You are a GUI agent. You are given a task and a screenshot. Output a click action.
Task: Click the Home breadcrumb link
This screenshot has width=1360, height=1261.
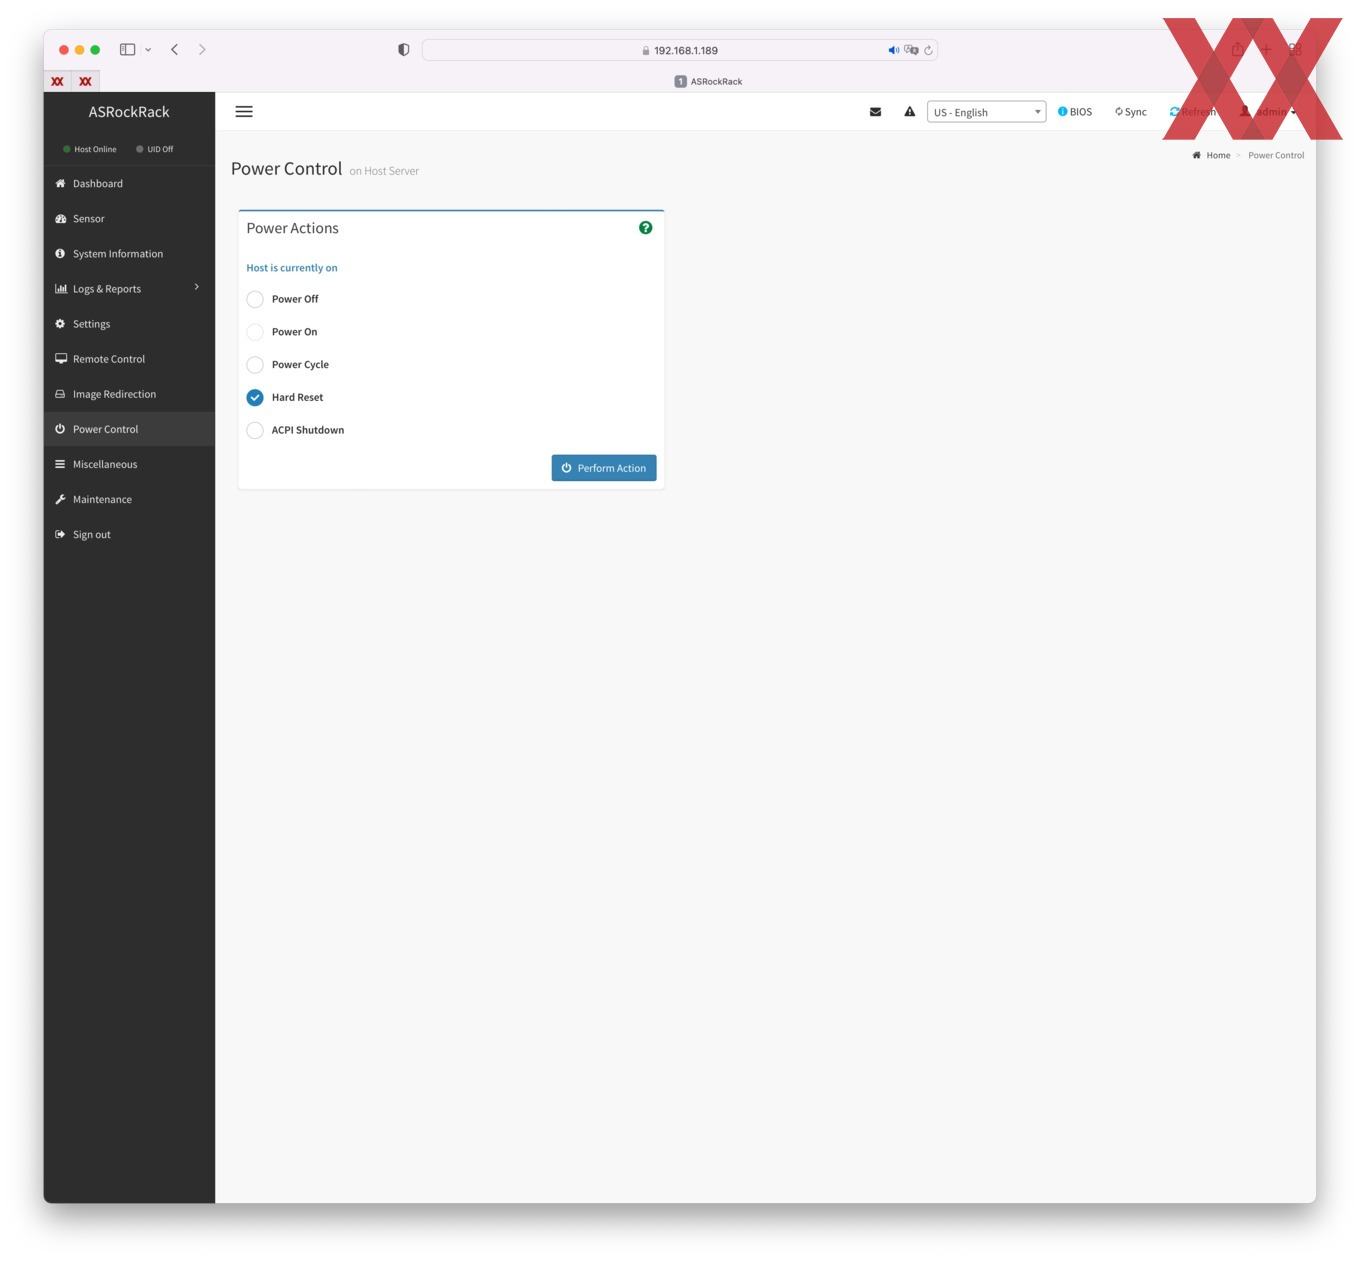point(1218,155)
